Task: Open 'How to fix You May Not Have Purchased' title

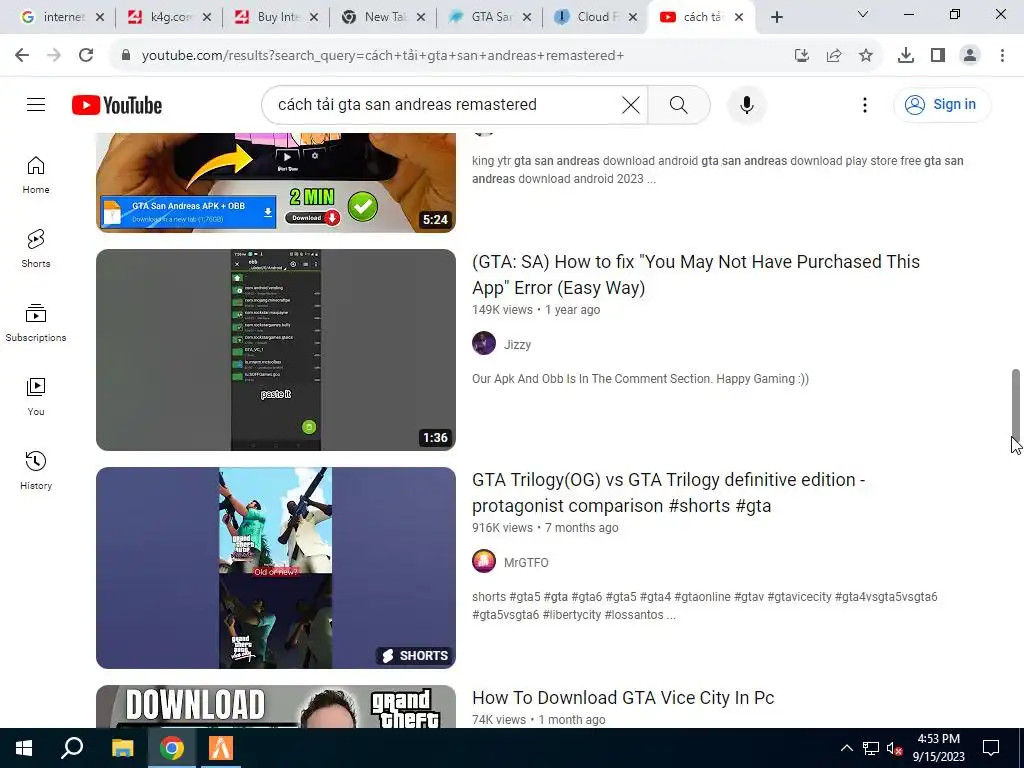Action: coord(696,274)
